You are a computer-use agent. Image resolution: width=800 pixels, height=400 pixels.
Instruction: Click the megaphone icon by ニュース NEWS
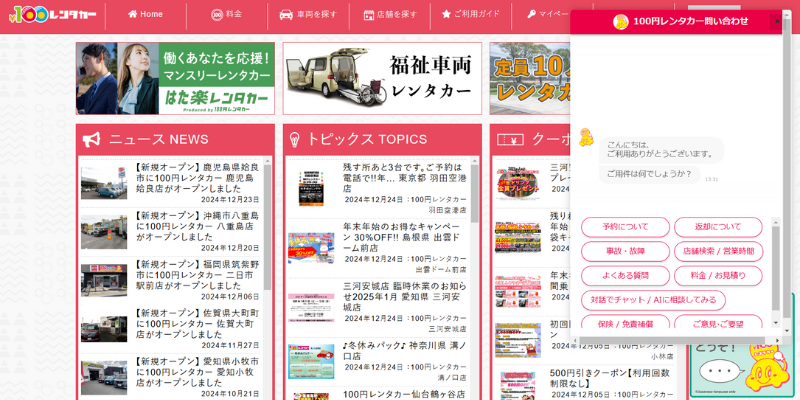91,139
